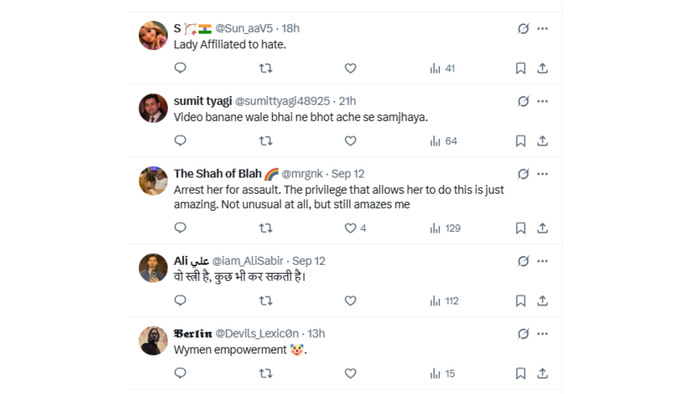Image resolution: width=700 pixels, height=394 pixels.
Task: Like The Shah of Blah's tweet
Action: click(350, 228)
